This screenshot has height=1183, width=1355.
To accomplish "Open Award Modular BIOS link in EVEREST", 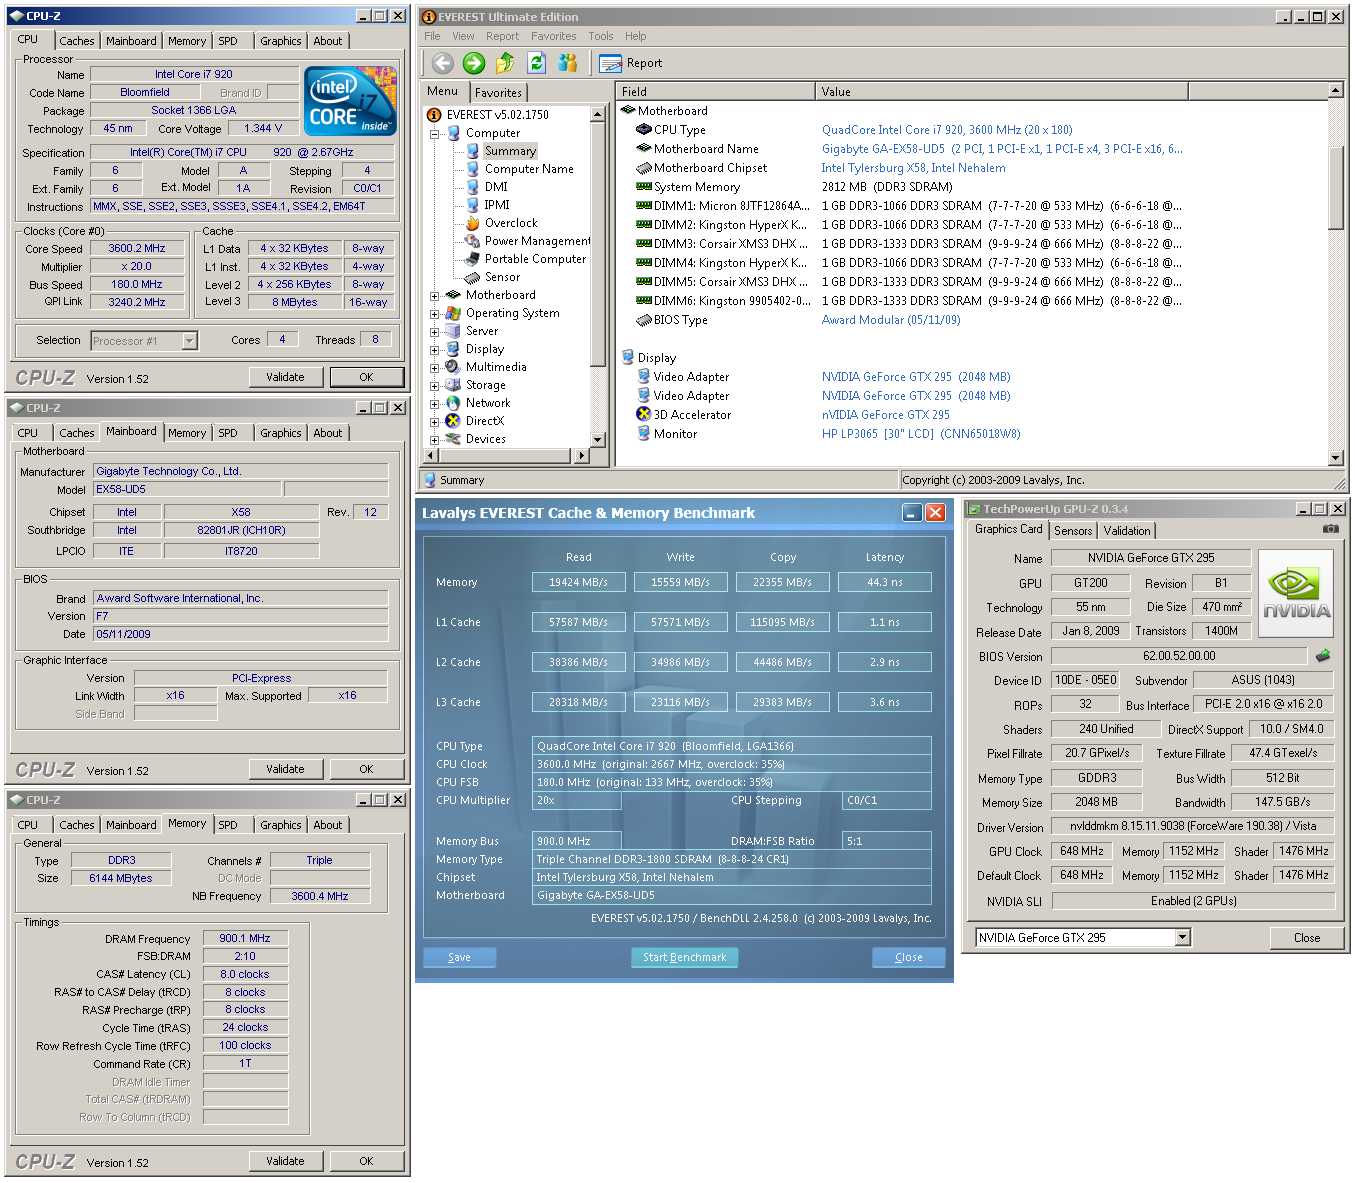I will click(891, 320).
